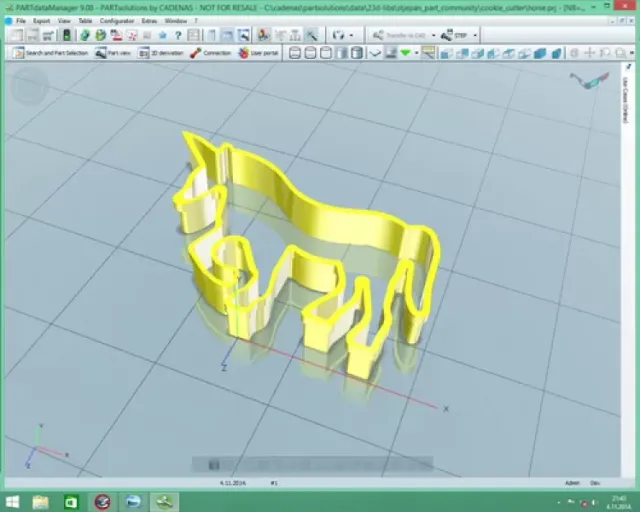The width and height of the screenshot is (640, 512).
Task: Open the Table menu
Action: (85, 21)
